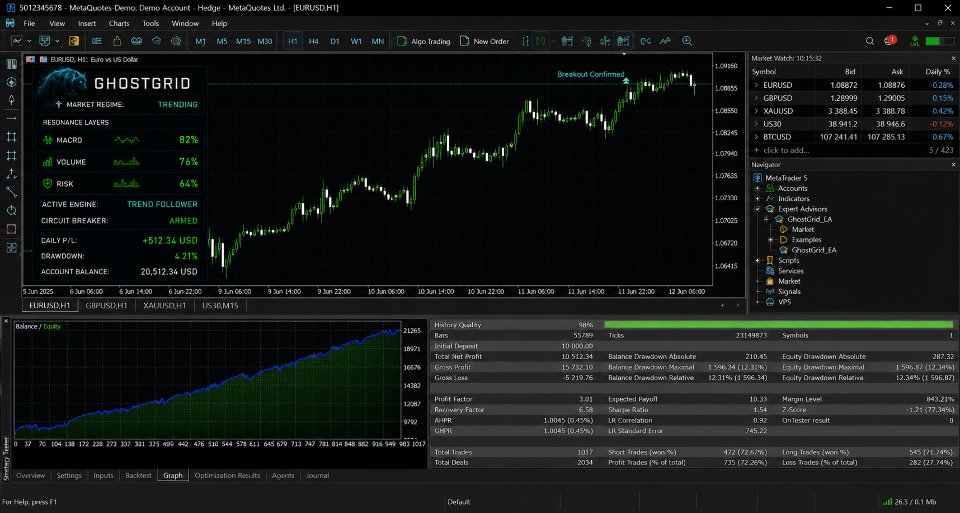Switch chart to M15 timeframe
The image size is (960, 513).
(x=243, y=42)
